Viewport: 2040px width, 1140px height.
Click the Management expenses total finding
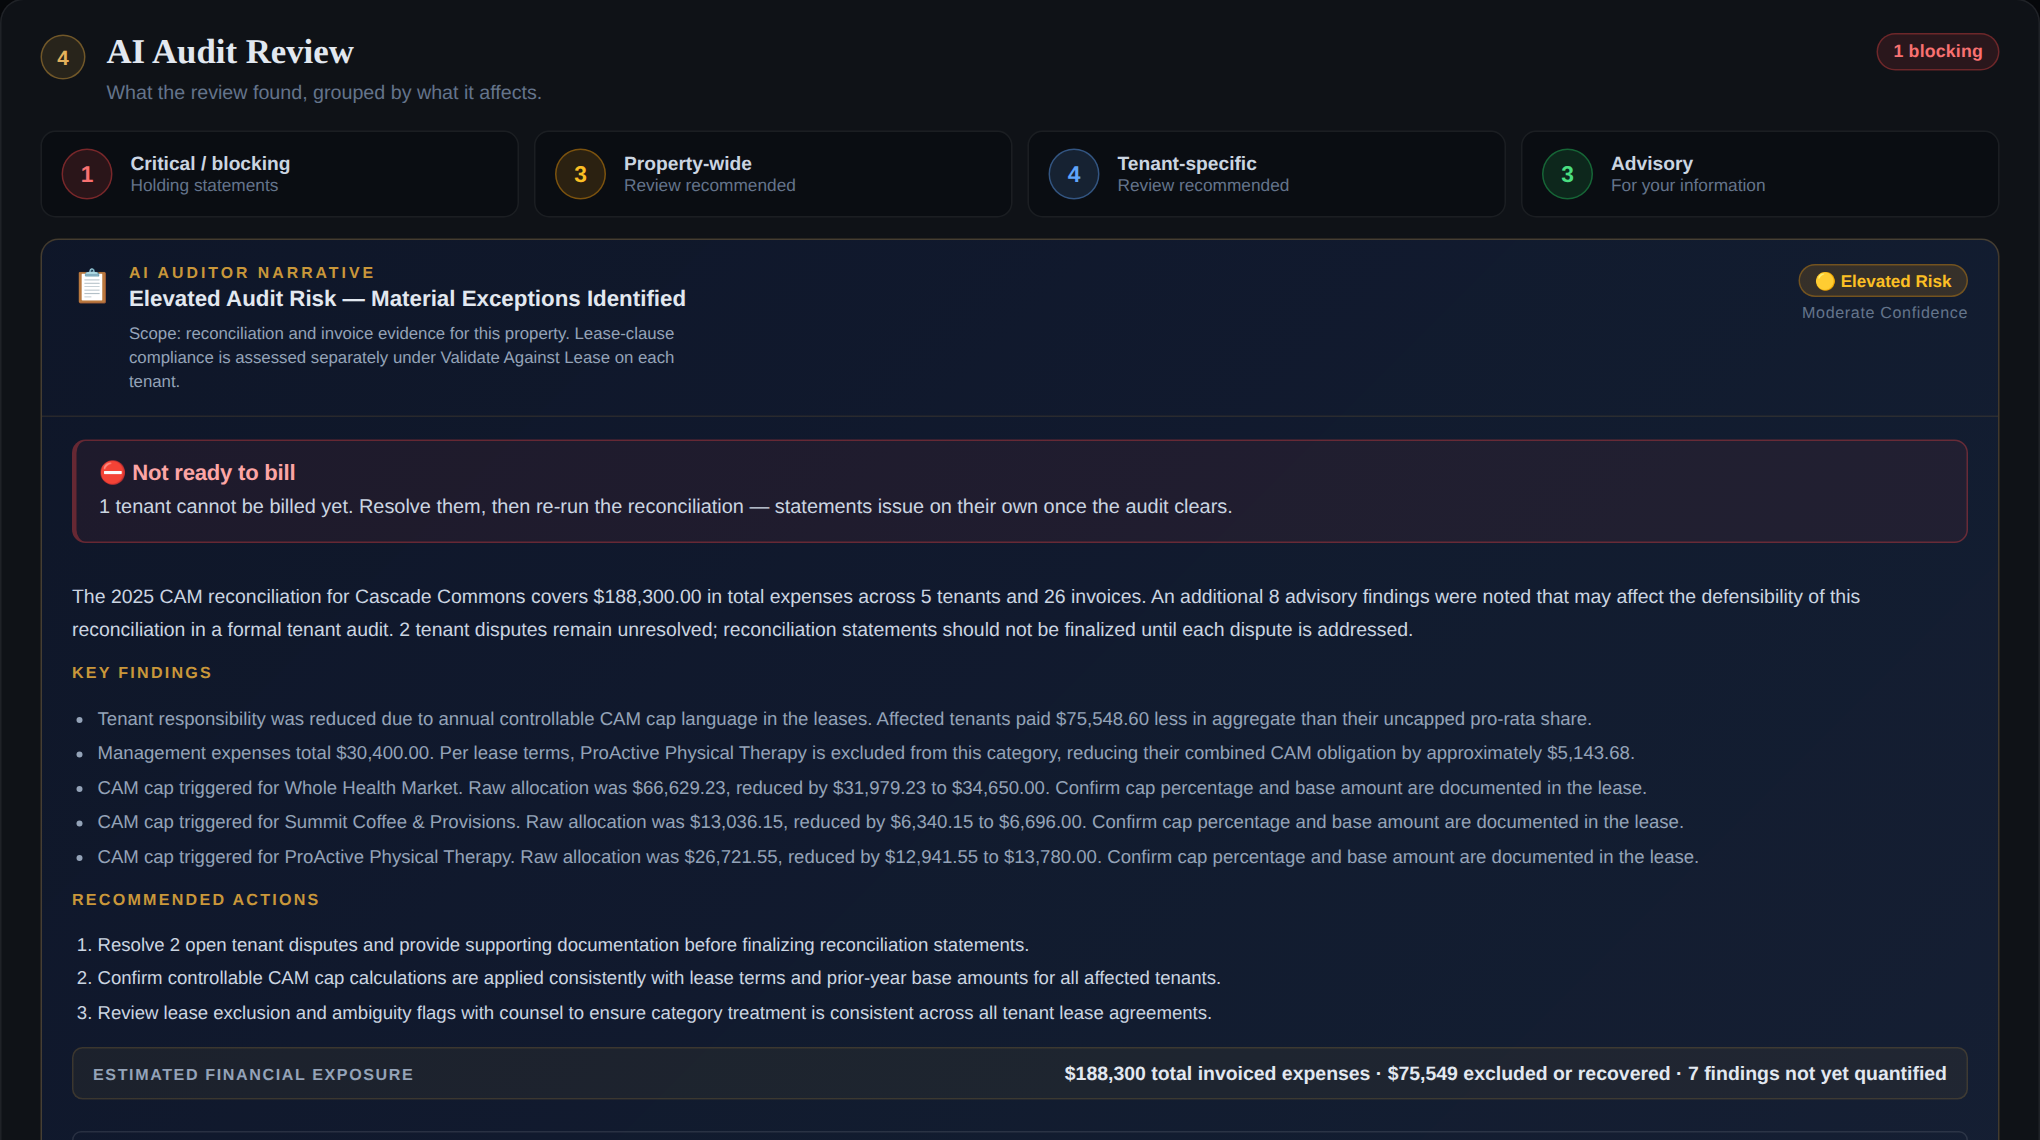pyautogui.click(x=865, y=753)
